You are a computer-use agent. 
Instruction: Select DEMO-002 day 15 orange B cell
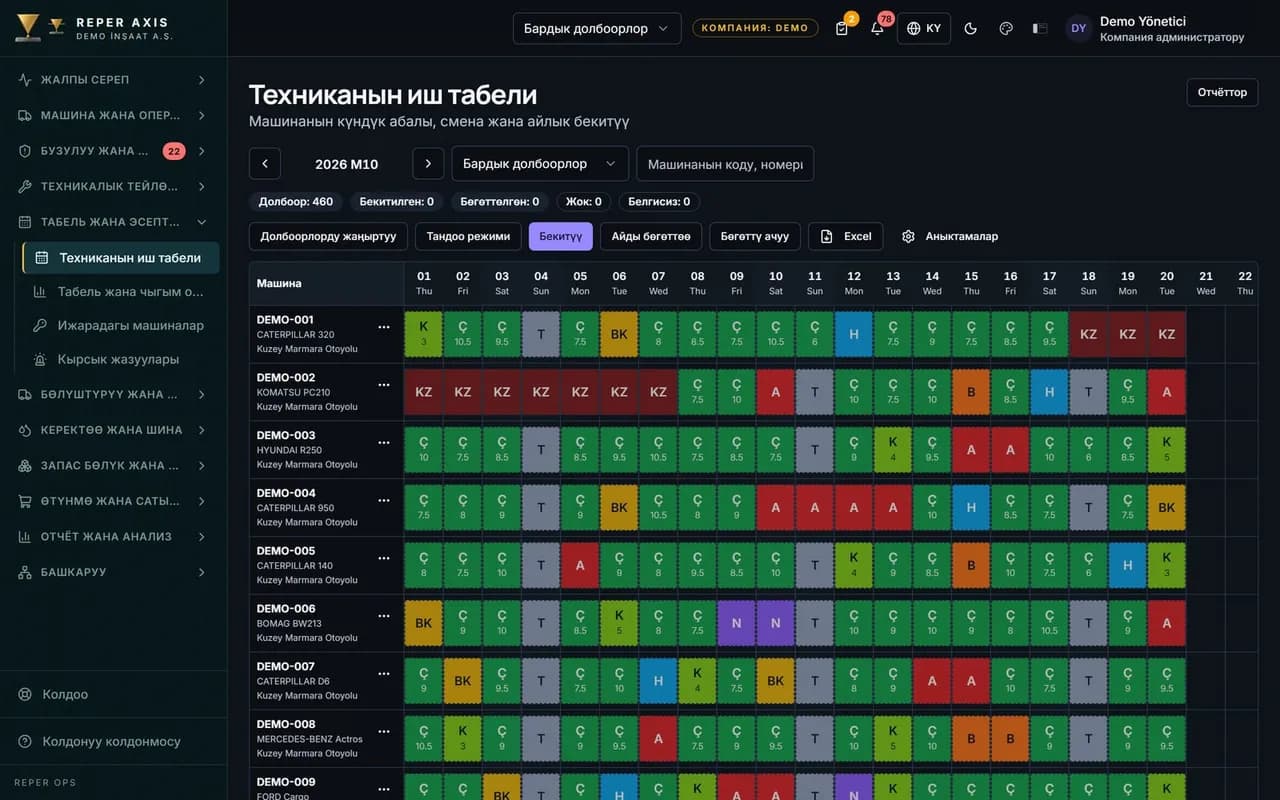(x=971, y=392)
